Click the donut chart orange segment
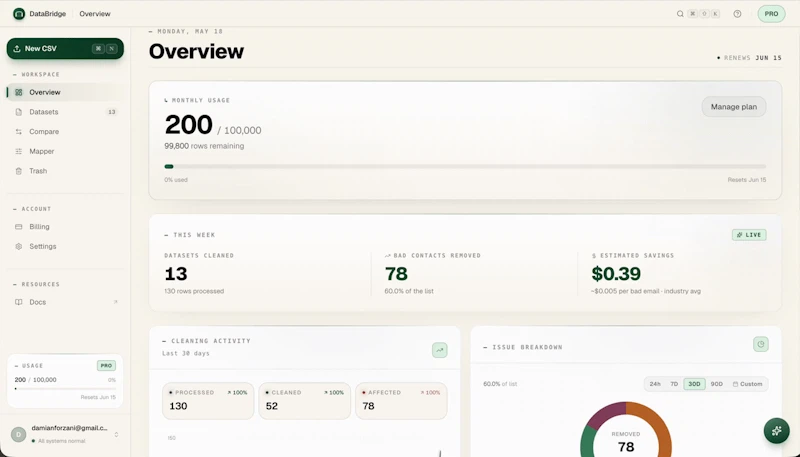Image resolution: width=800 pixels, height=457 pixels. pos(659,426)
